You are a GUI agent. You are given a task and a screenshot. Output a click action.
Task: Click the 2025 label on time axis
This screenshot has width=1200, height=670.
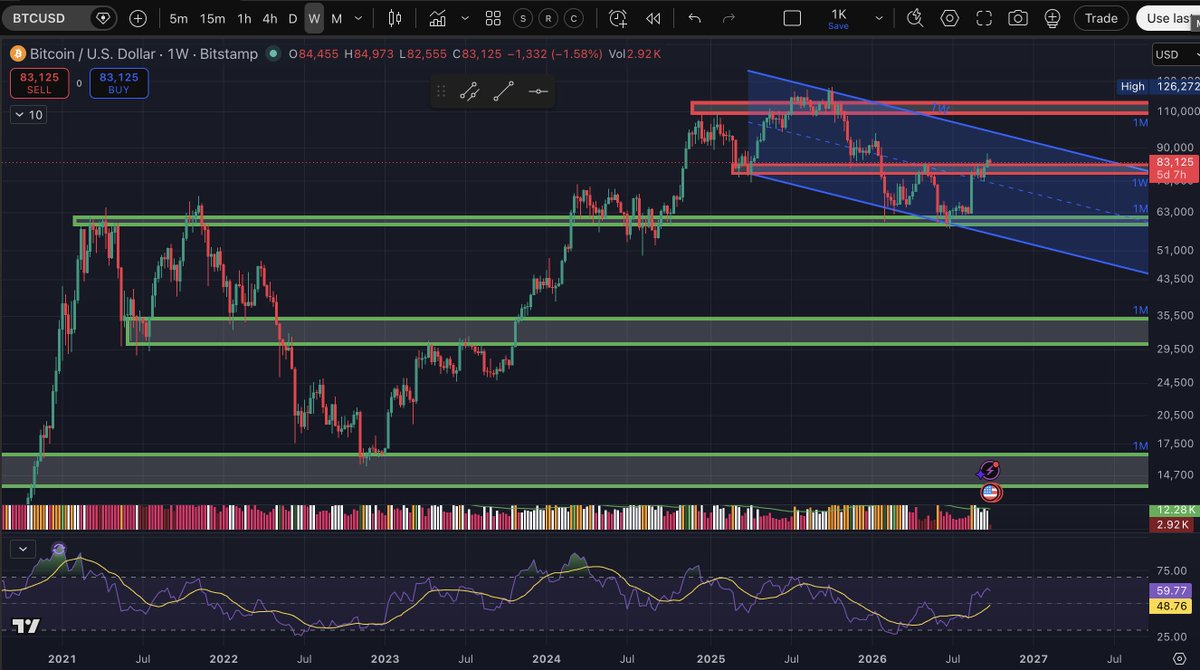(x=711, y=659)
